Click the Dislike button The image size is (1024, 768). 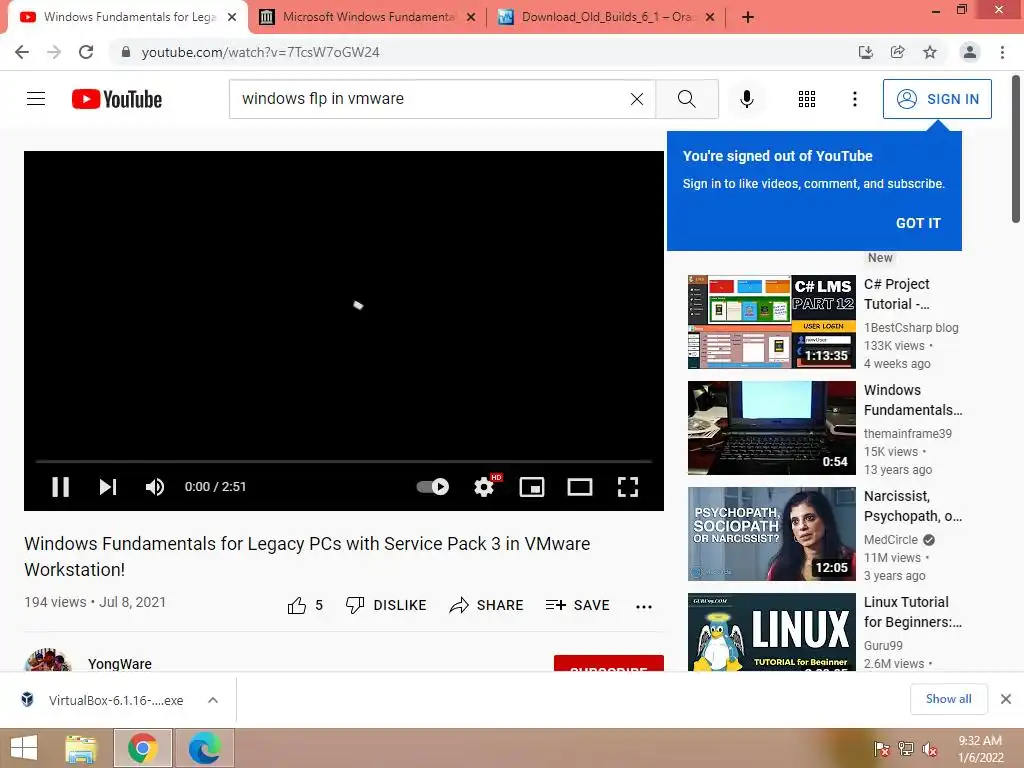pyautogui.click(x=386, y=605)
